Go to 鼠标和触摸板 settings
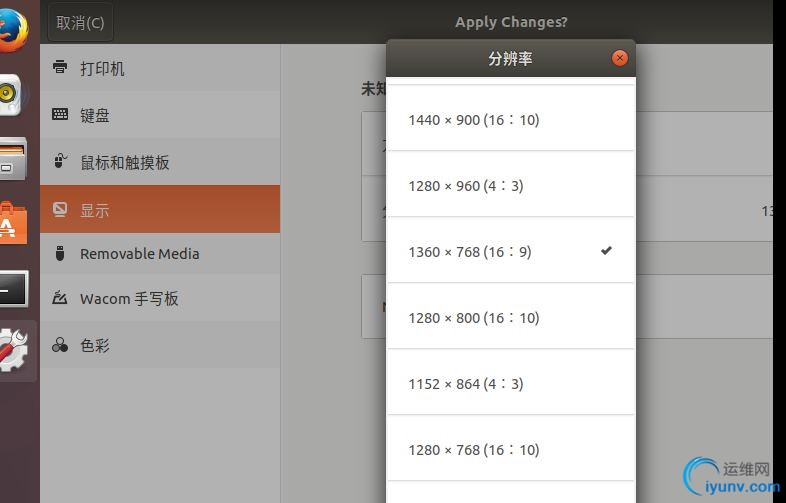 [x=160, y=162]
